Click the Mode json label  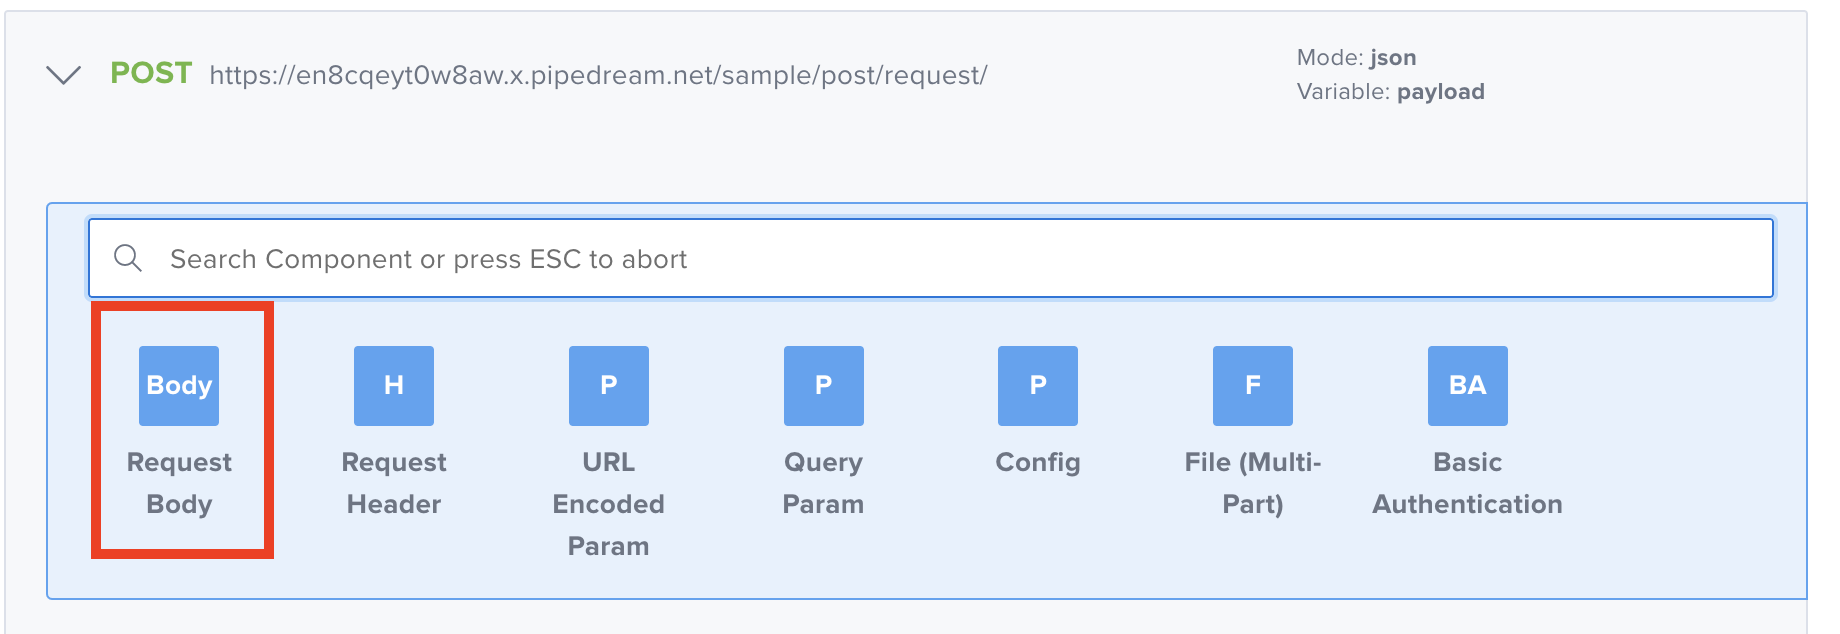click(1356, 58)
